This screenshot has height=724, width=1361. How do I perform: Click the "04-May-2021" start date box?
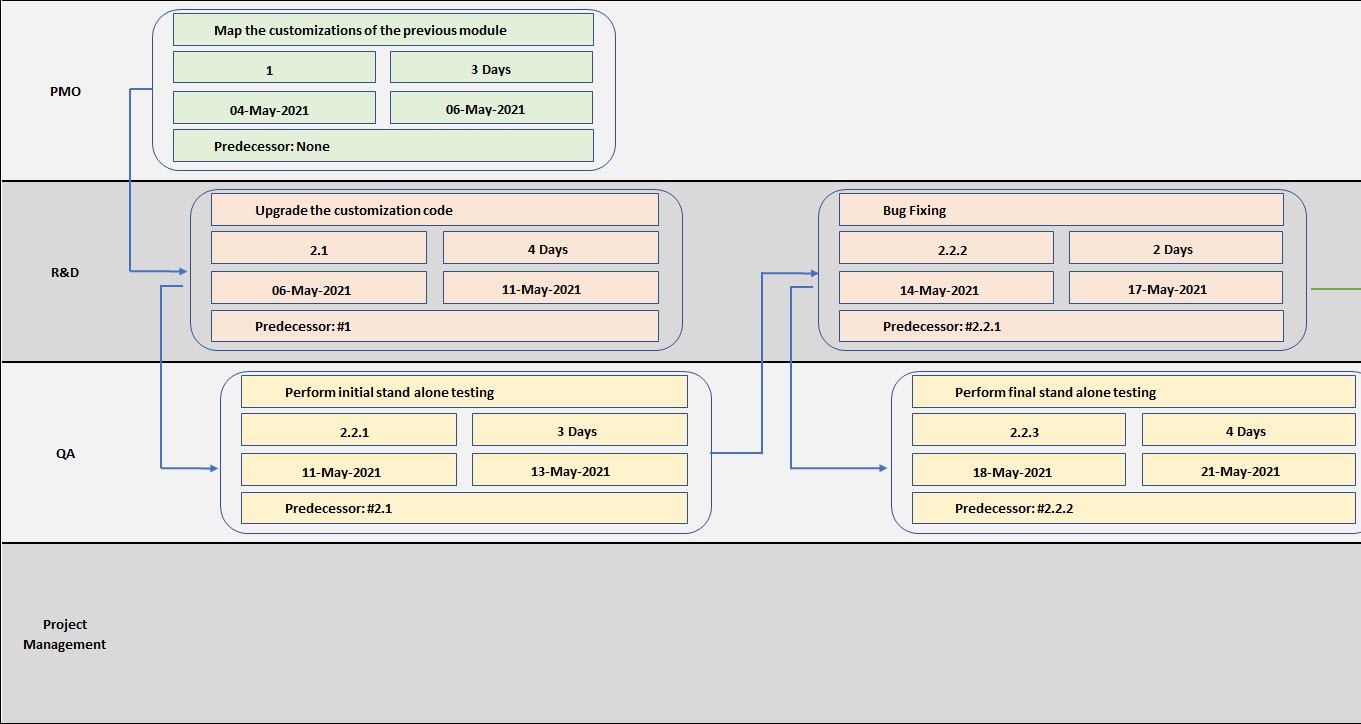[x=273, y=107]
